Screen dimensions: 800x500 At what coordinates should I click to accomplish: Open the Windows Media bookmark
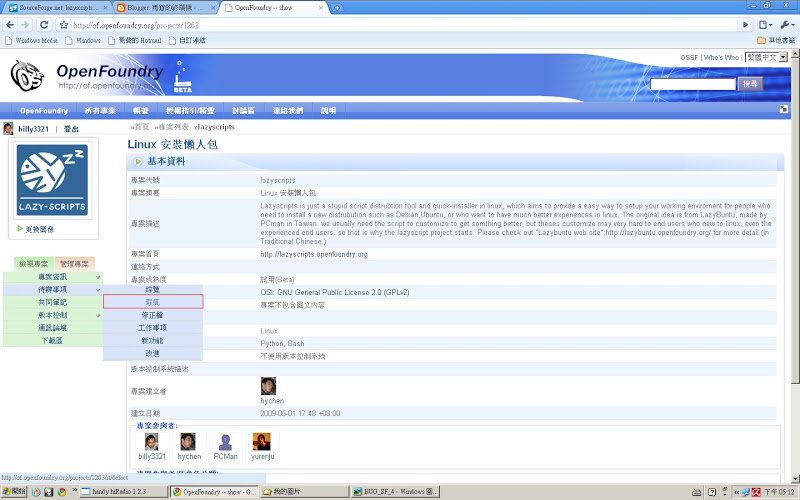pos(31,40)
